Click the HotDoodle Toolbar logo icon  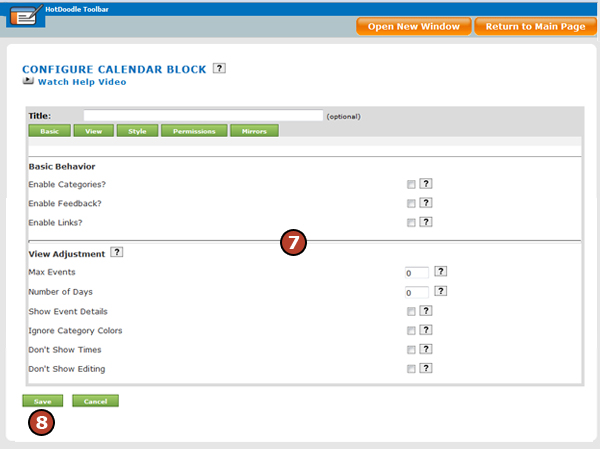point(25,15)
